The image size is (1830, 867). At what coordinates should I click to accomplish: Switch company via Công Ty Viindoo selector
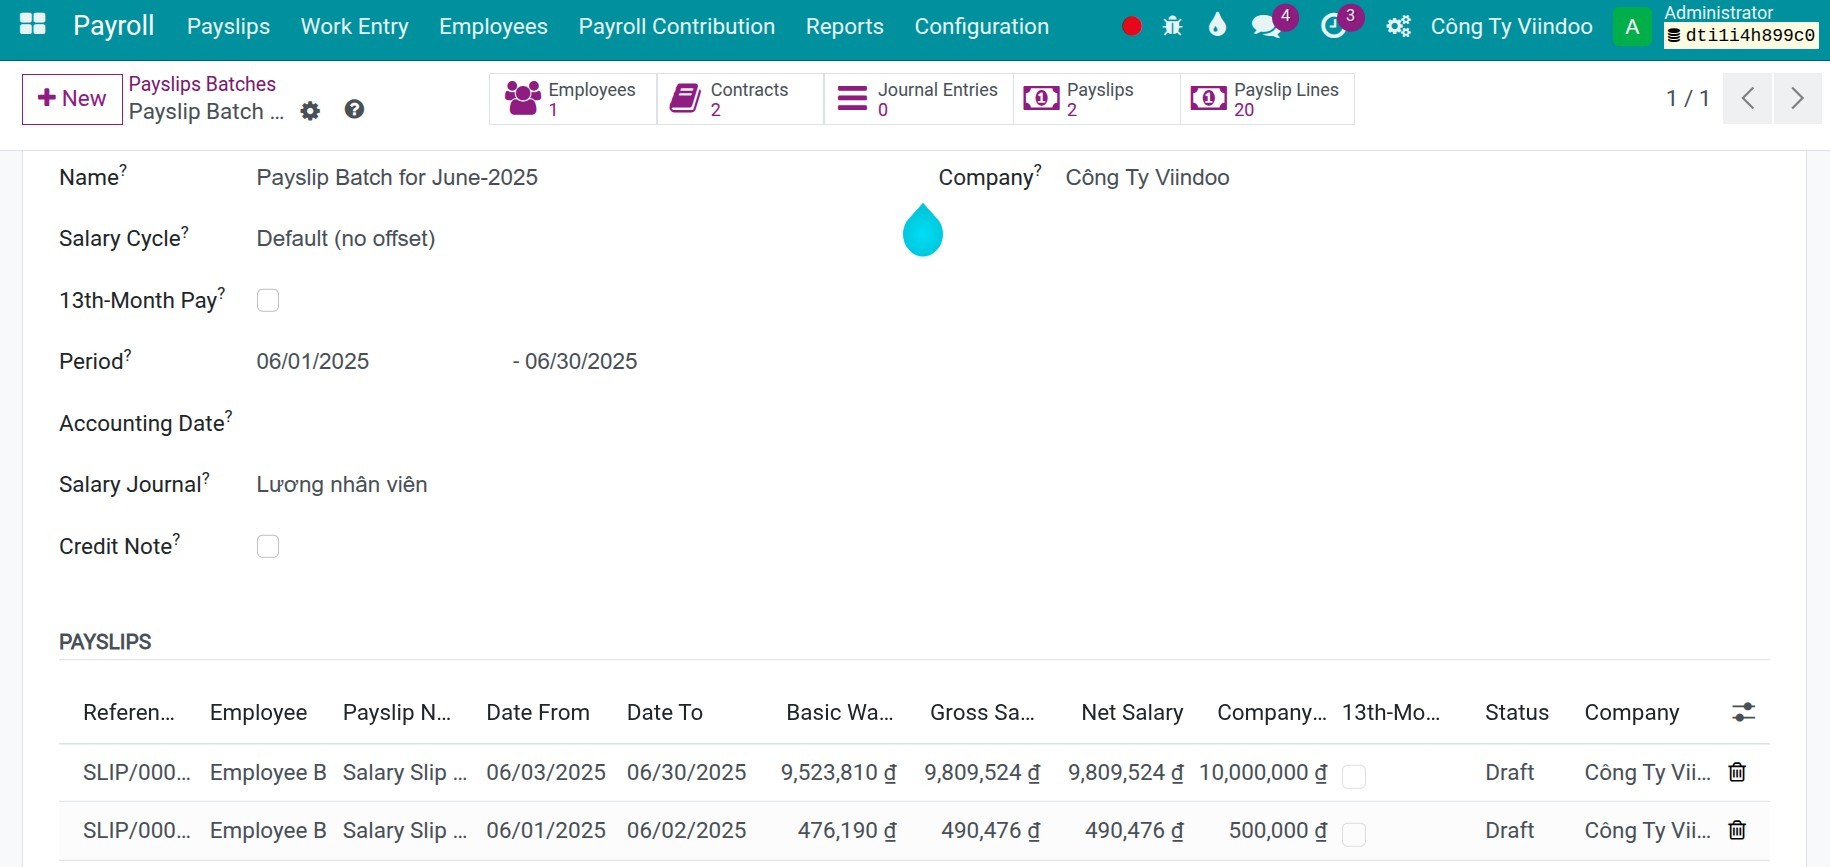point(1511,27)
